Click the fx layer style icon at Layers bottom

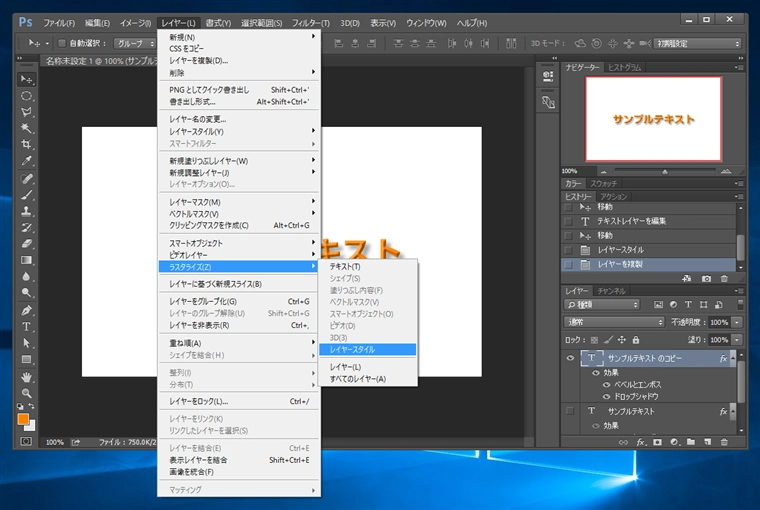click(x=641, y=442)
